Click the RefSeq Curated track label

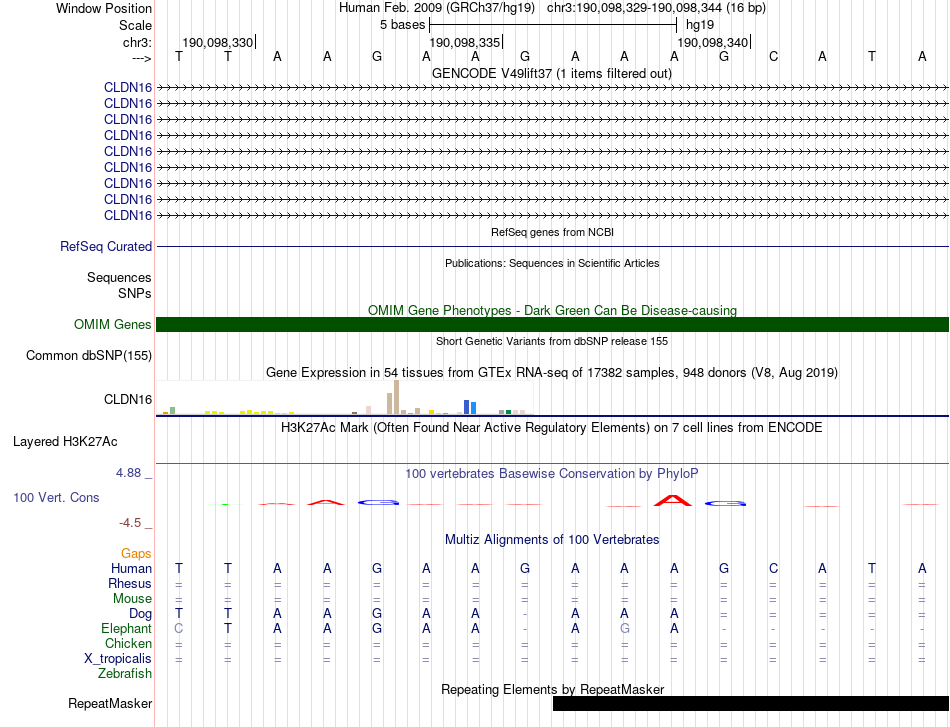[x=106, y=247]
